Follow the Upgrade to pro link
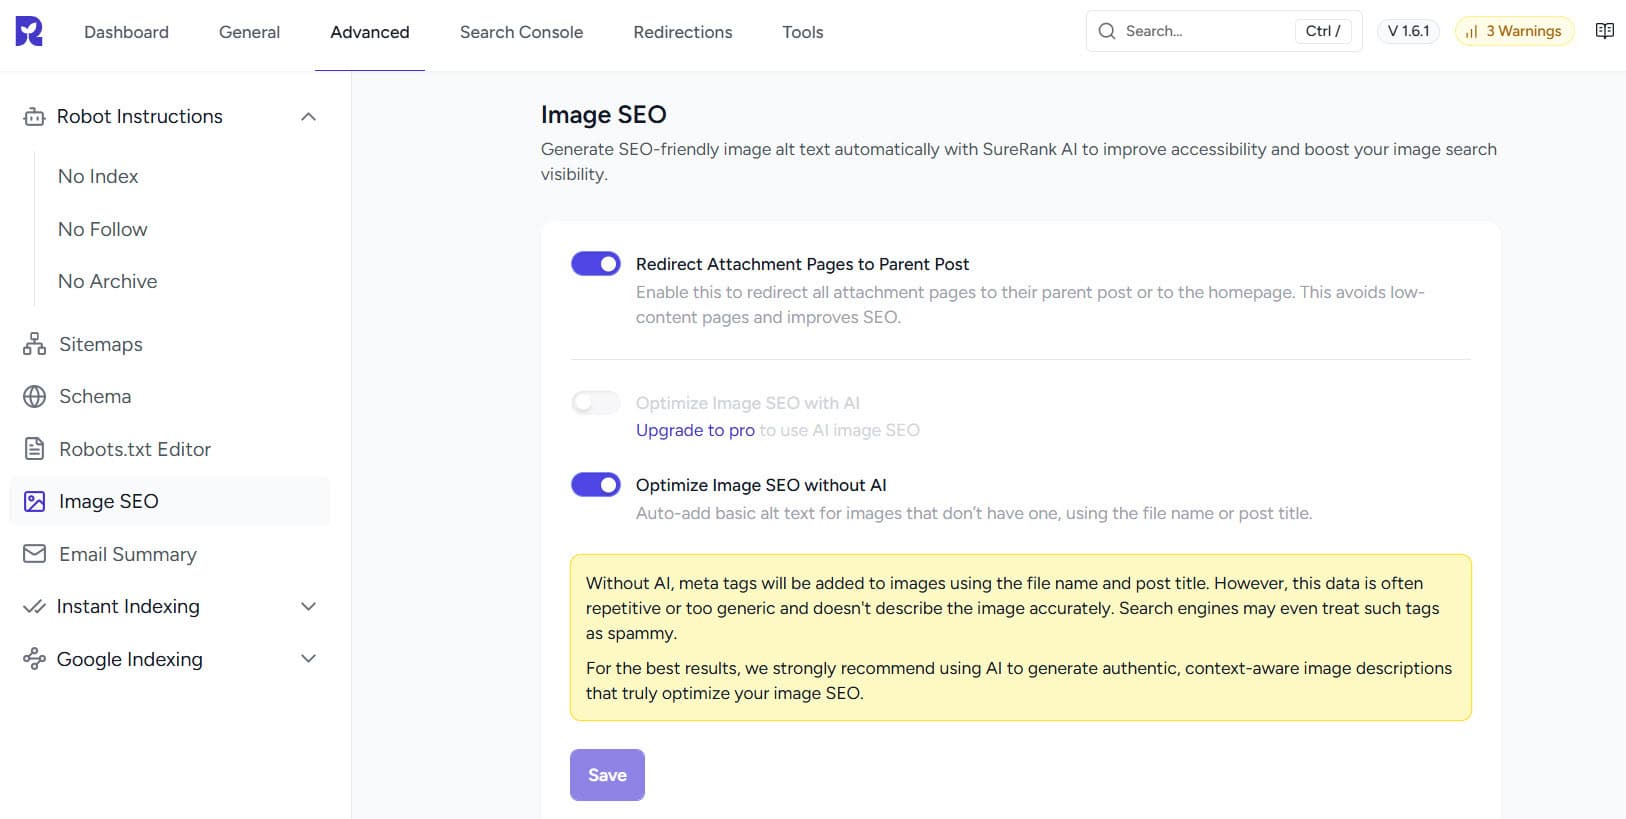 click(x=695, y=430)
